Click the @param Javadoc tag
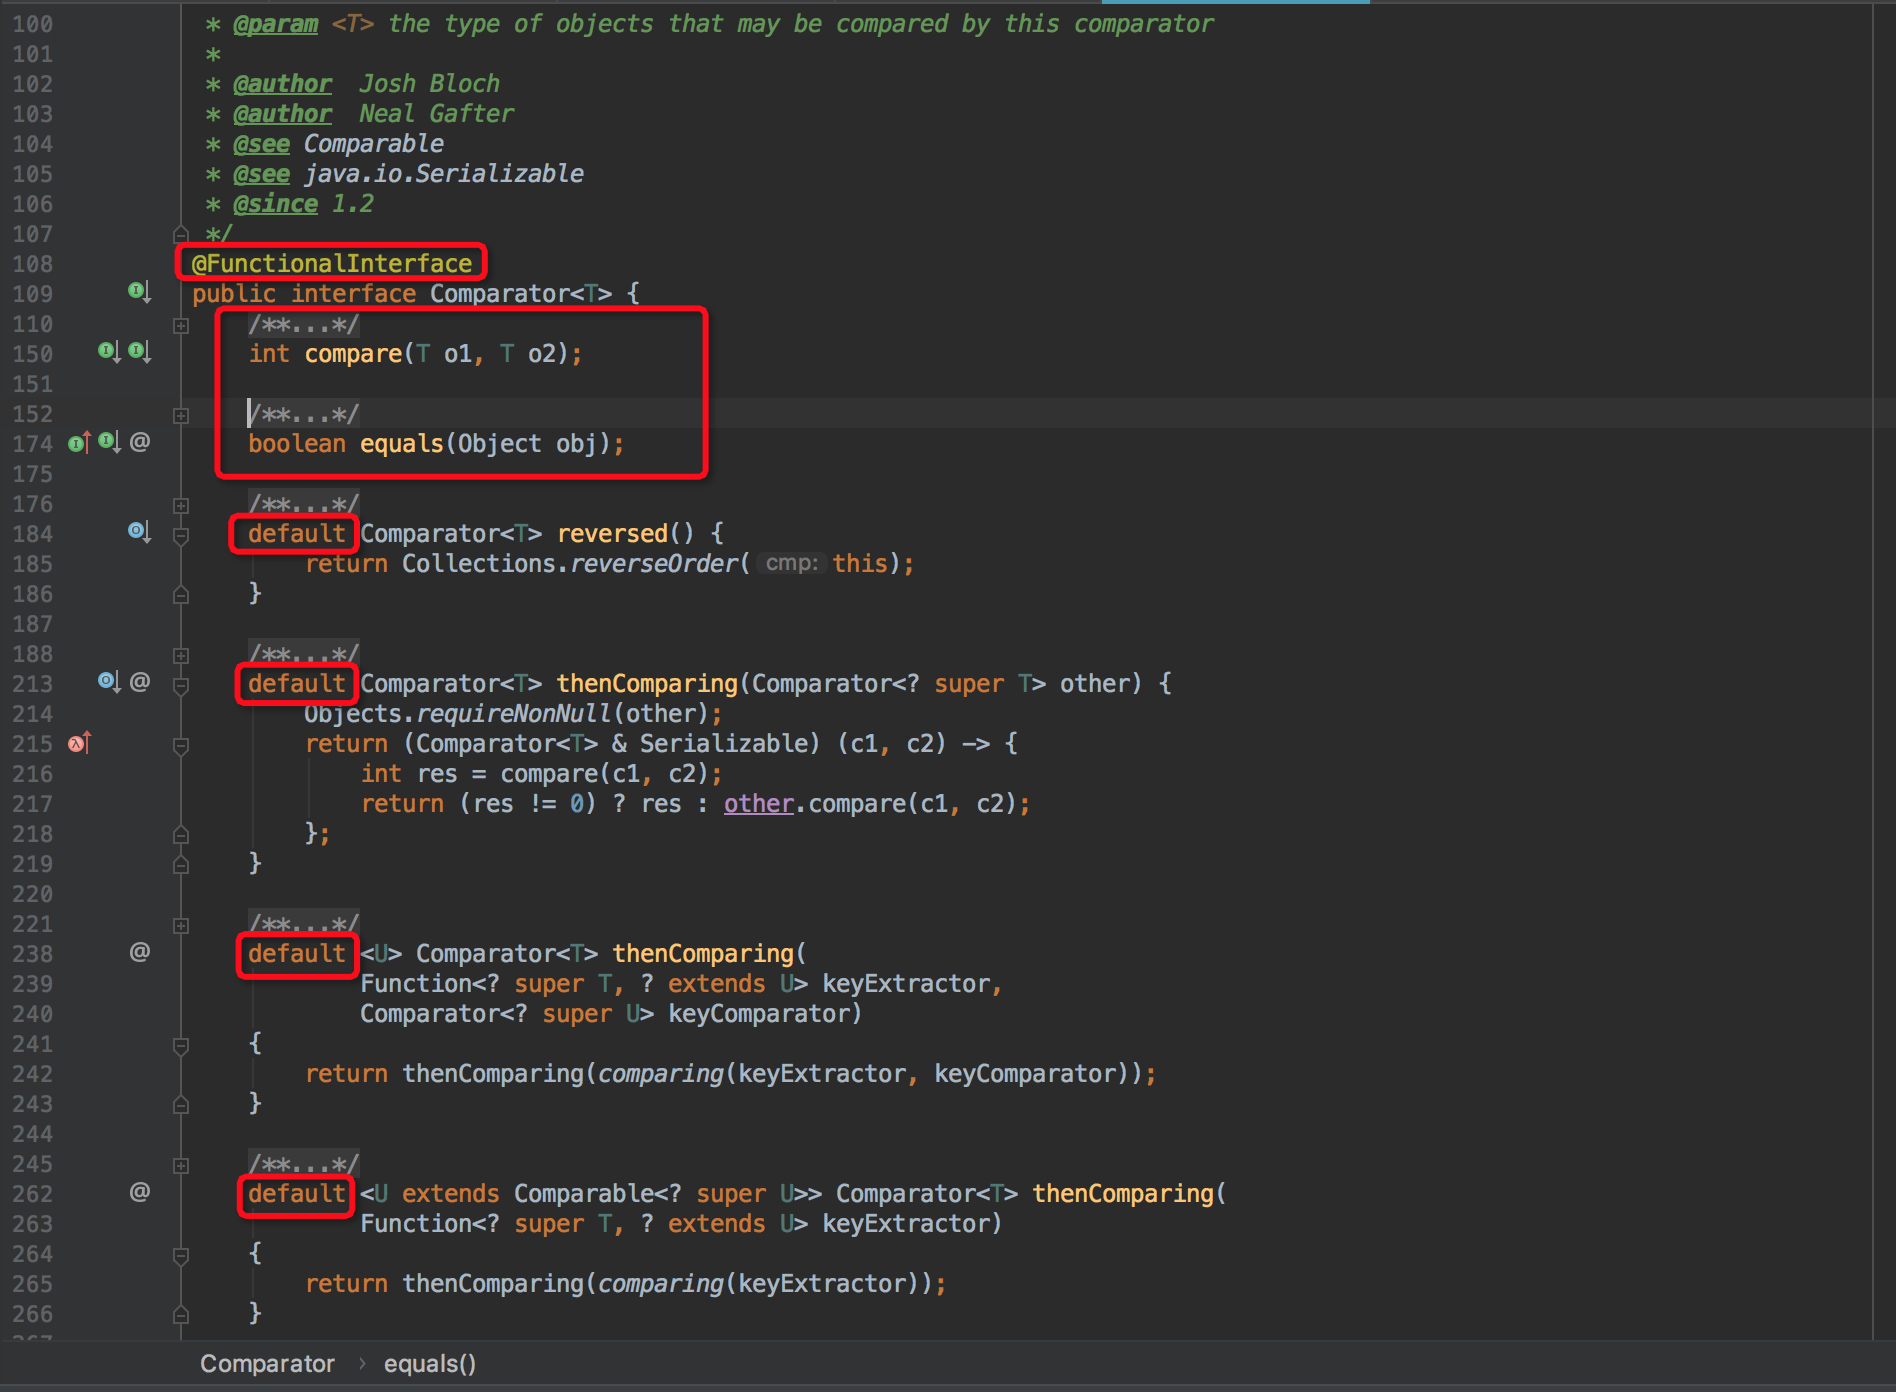 tap(276, 24)
